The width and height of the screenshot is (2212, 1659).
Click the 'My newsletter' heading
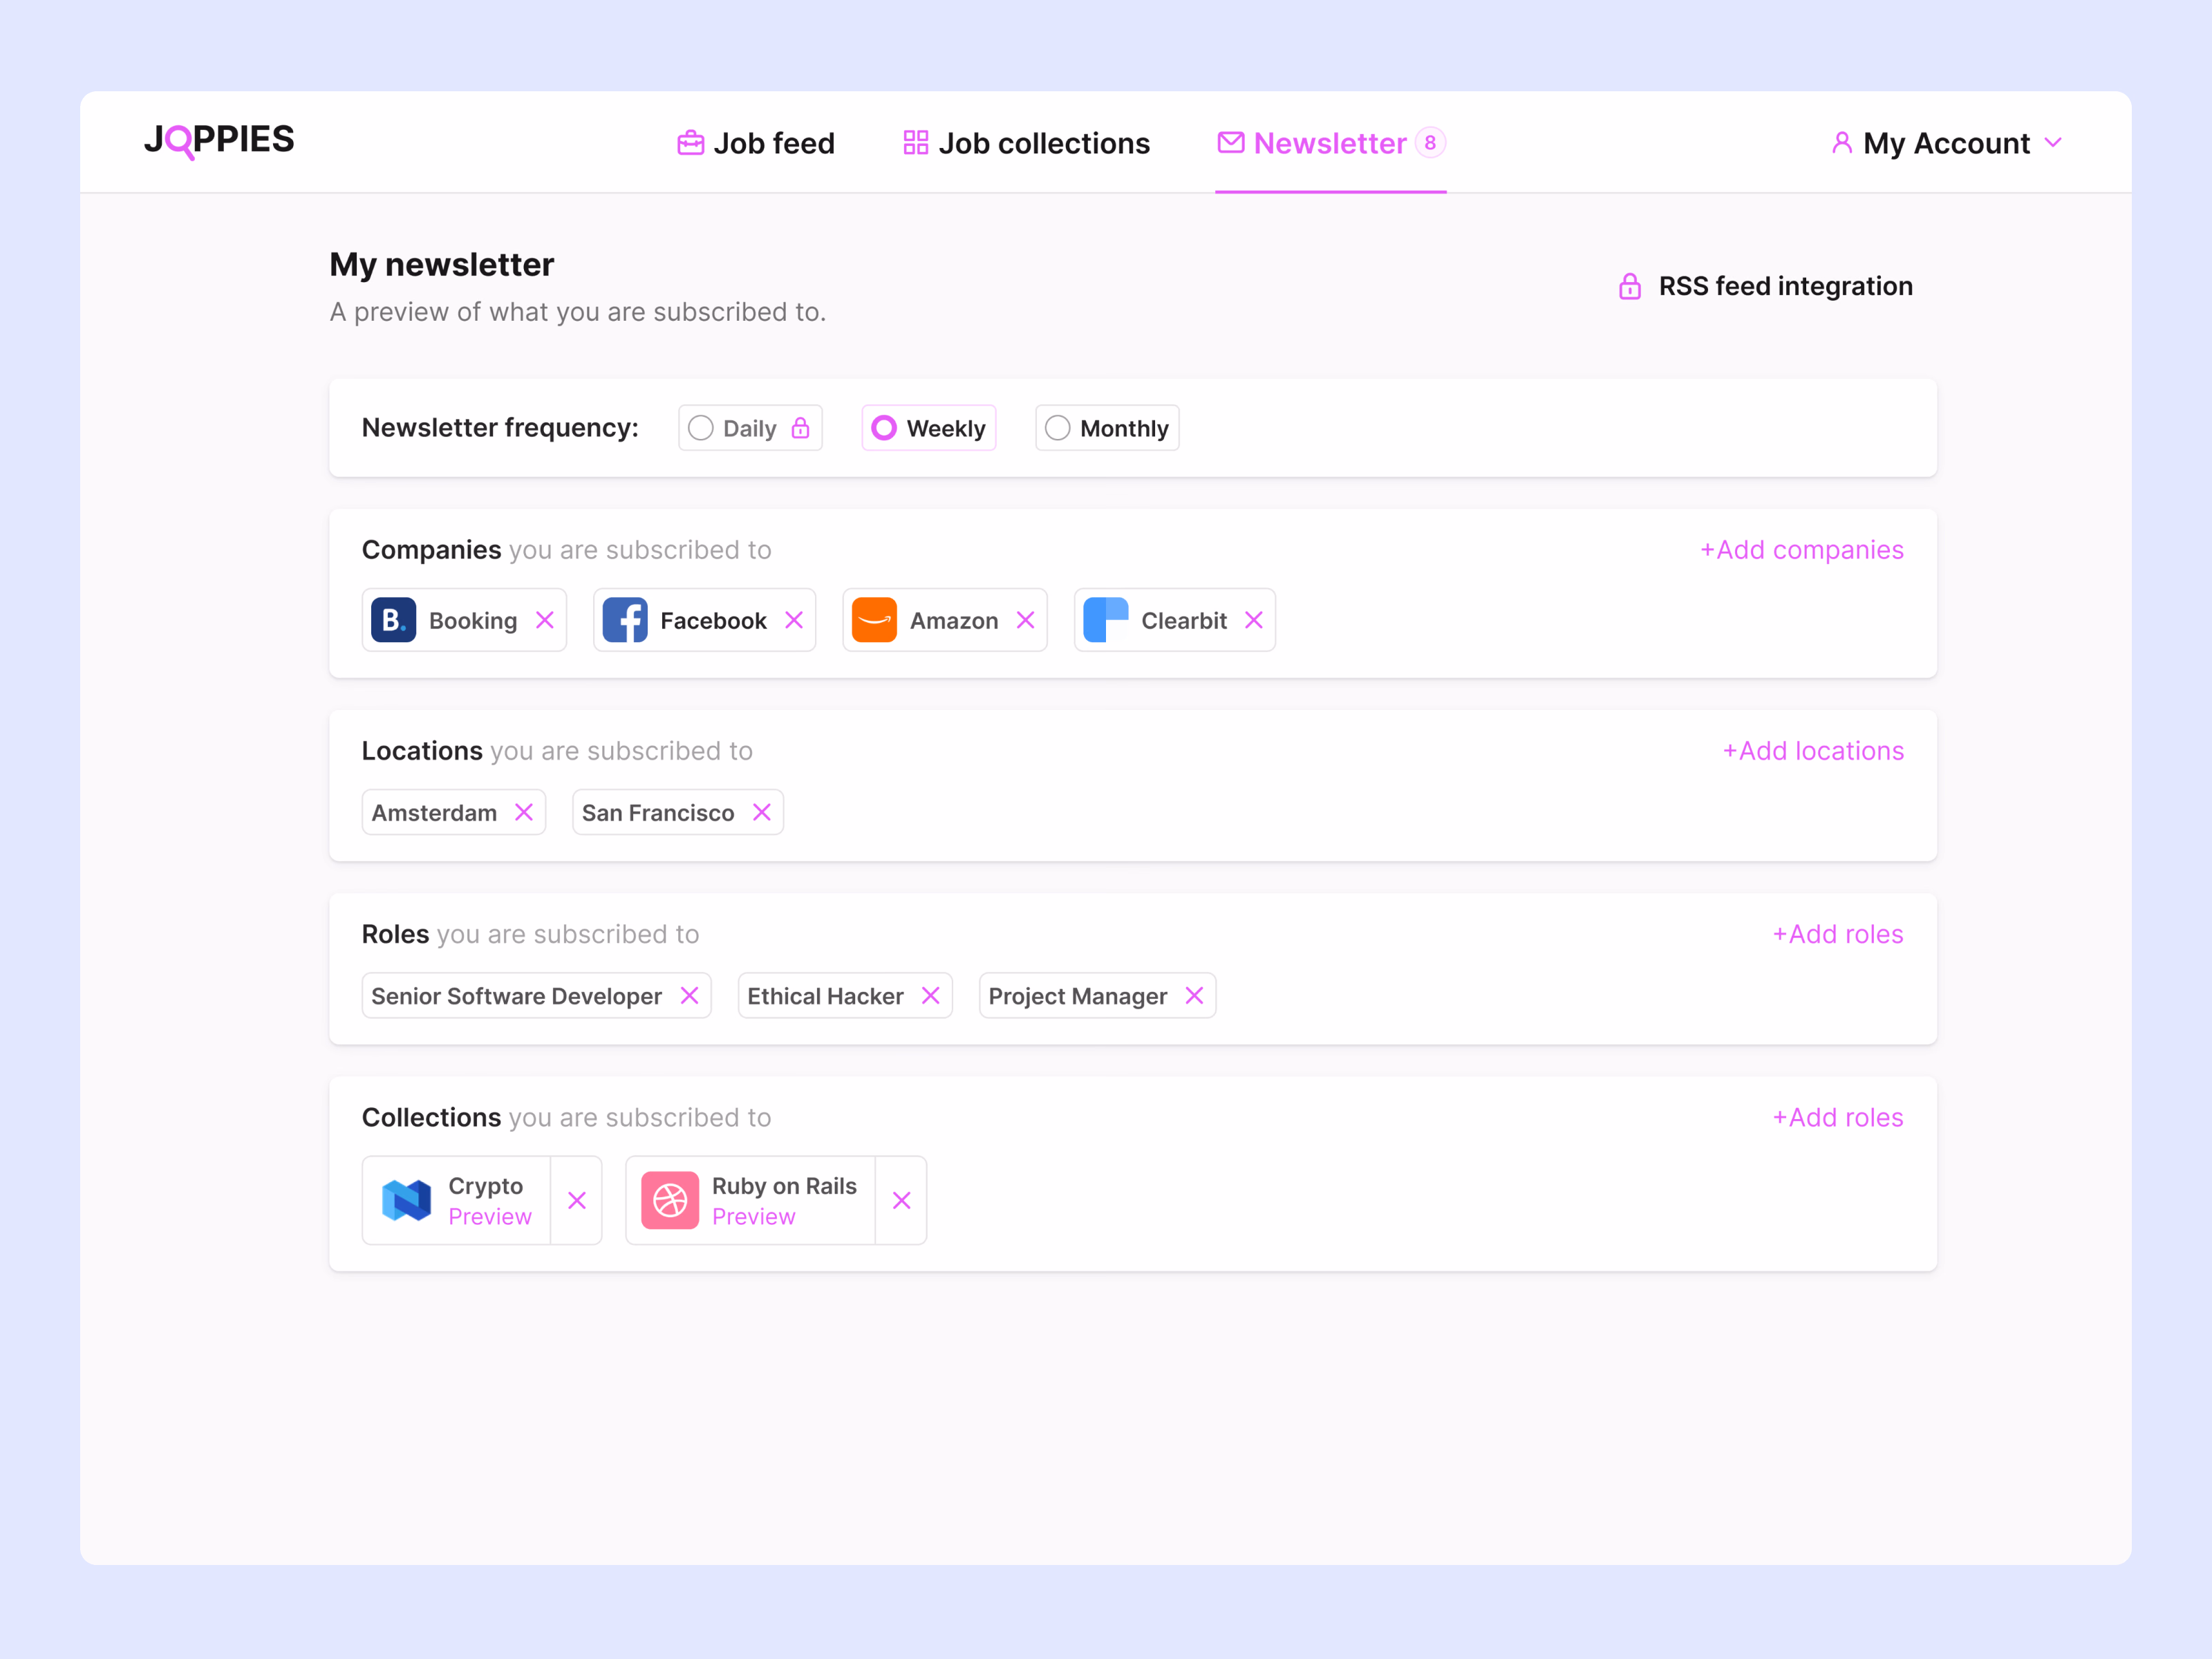point(442,264)
